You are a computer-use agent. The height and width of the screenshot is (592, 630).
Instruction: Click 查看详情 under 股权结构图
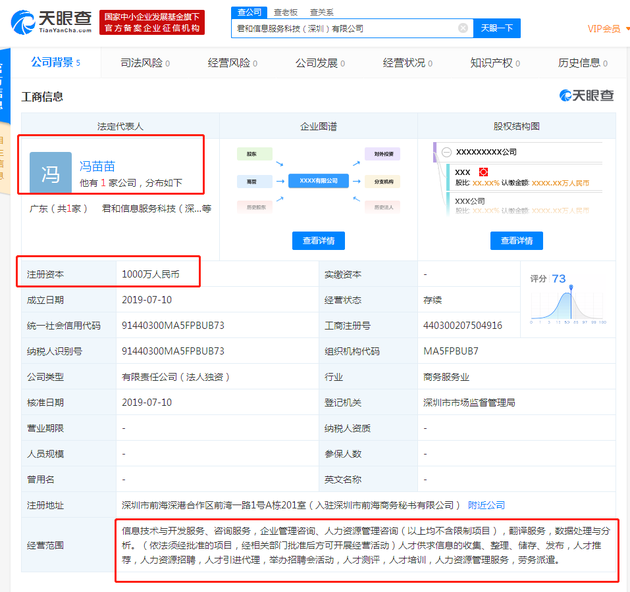(x=517, y=241)
